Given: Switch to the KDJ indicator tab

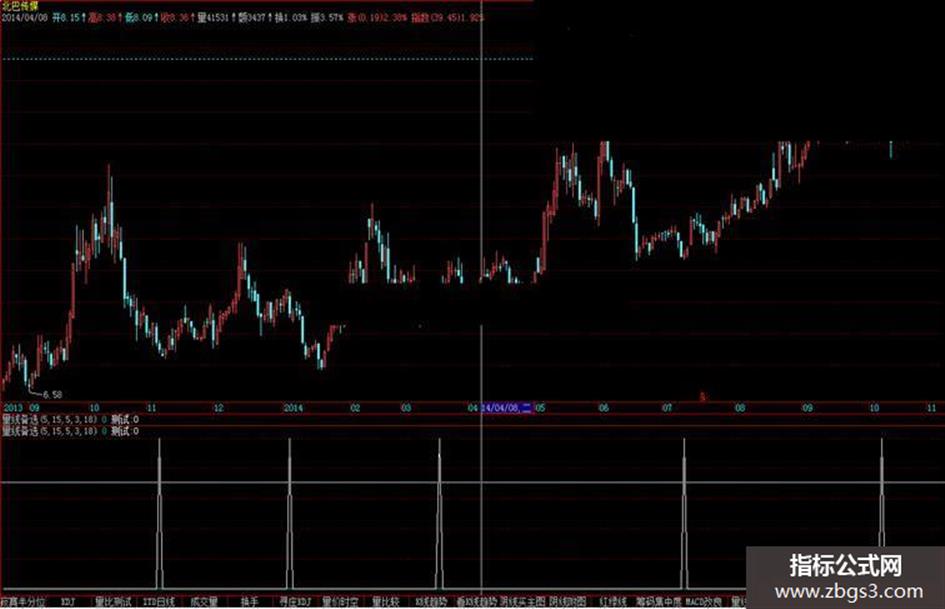Looking at the screenshot, I should point(68,602).
